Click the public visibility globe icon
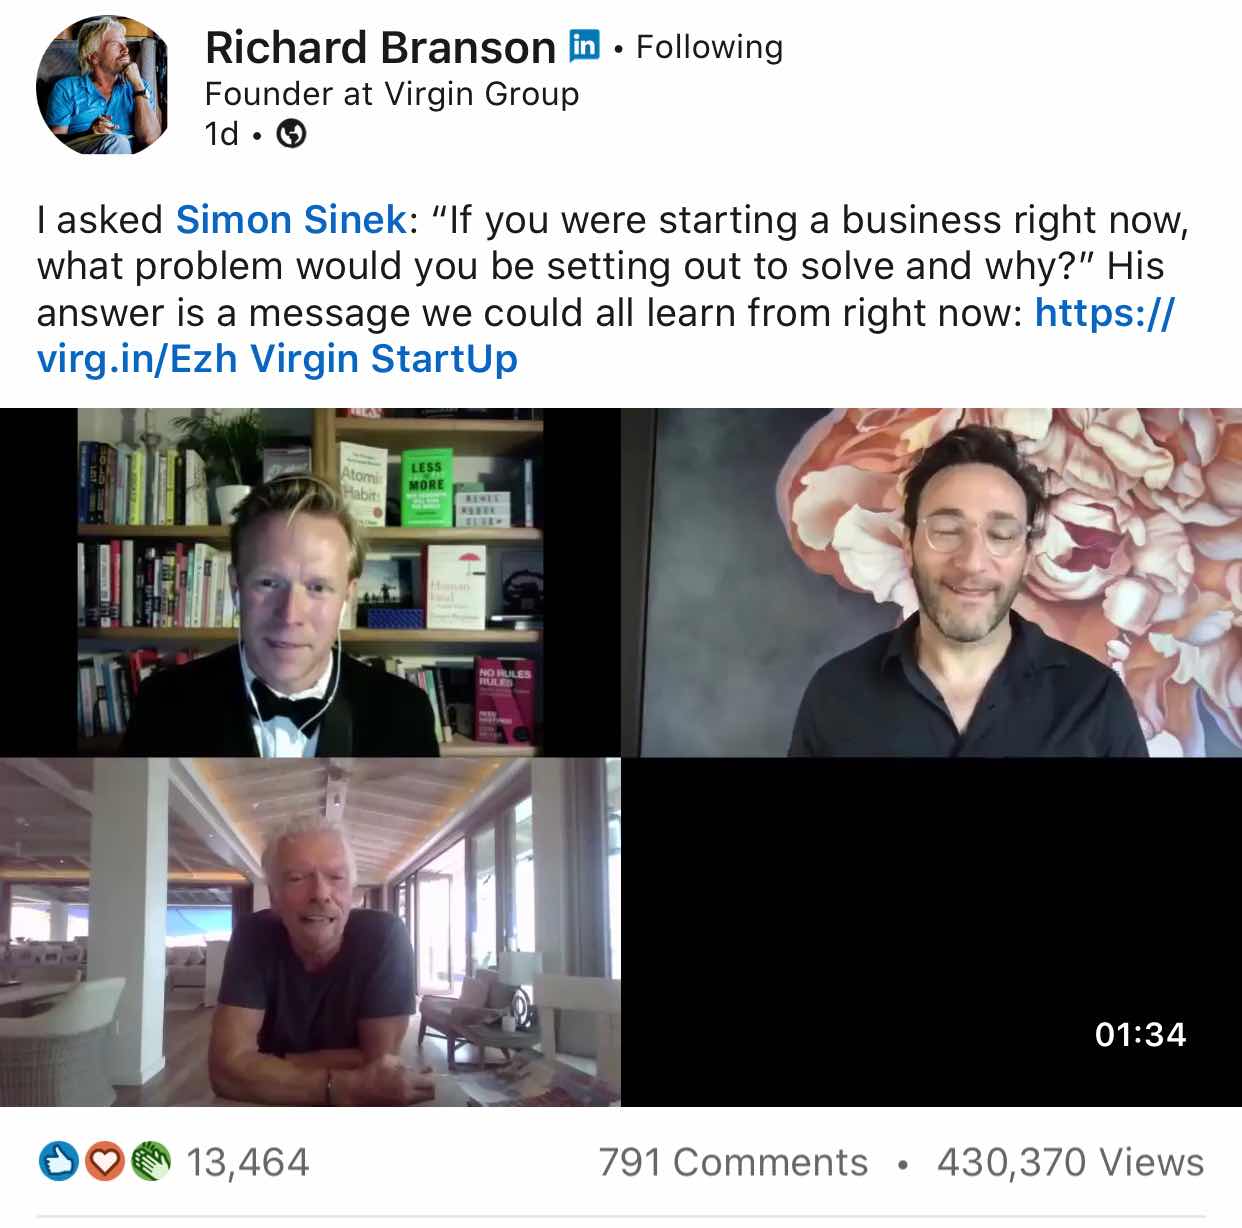1242x1228 pixels. (291, 133)
